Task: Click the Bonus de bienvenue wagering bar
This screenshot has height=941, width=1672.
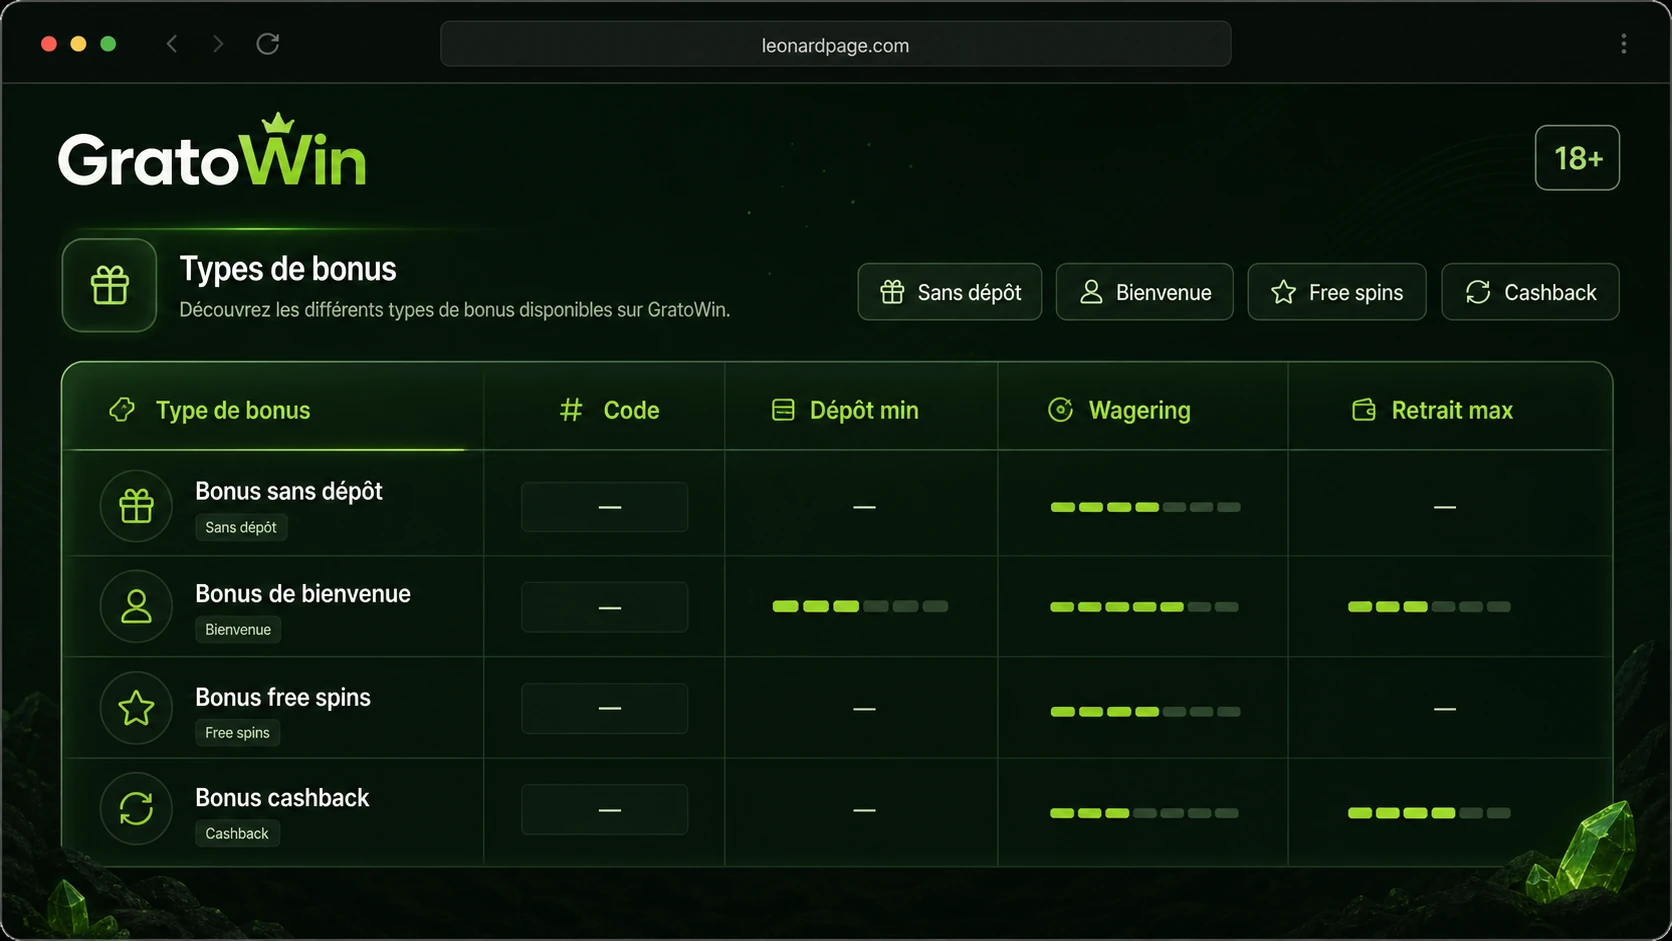Action: point(1144,607)
